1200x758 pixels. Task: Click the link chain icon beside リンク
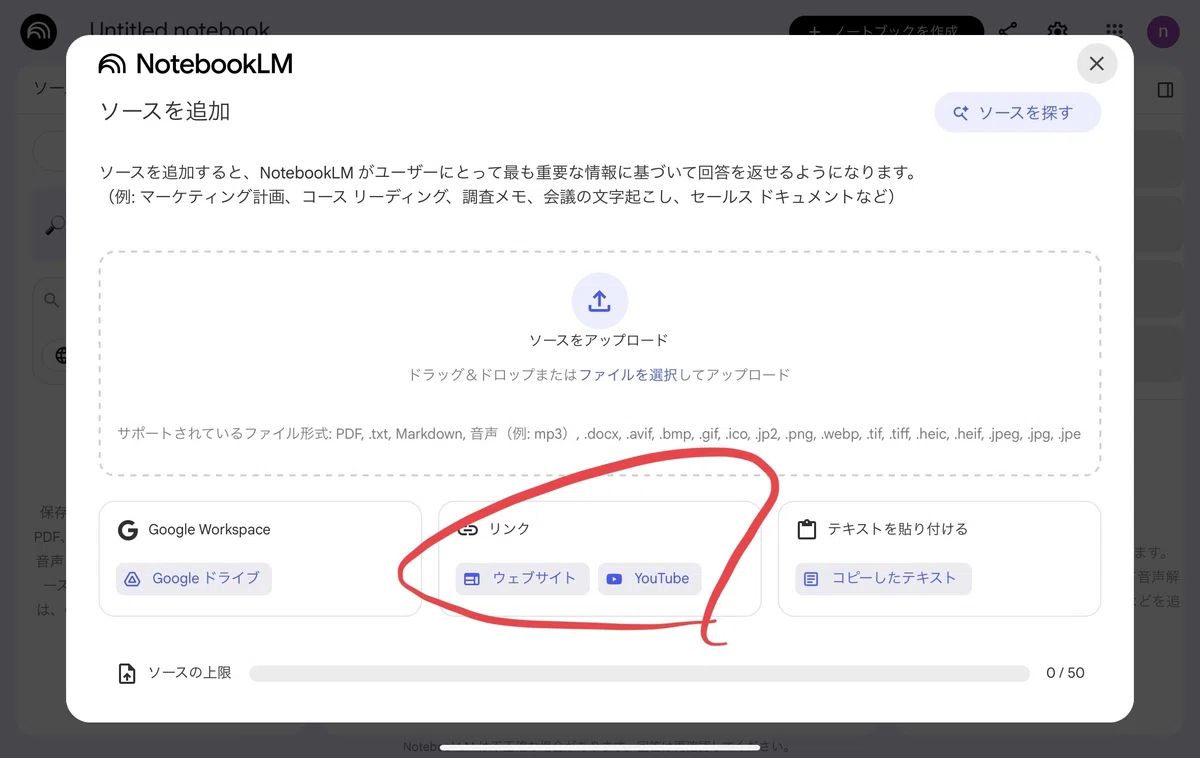(468, 530)
